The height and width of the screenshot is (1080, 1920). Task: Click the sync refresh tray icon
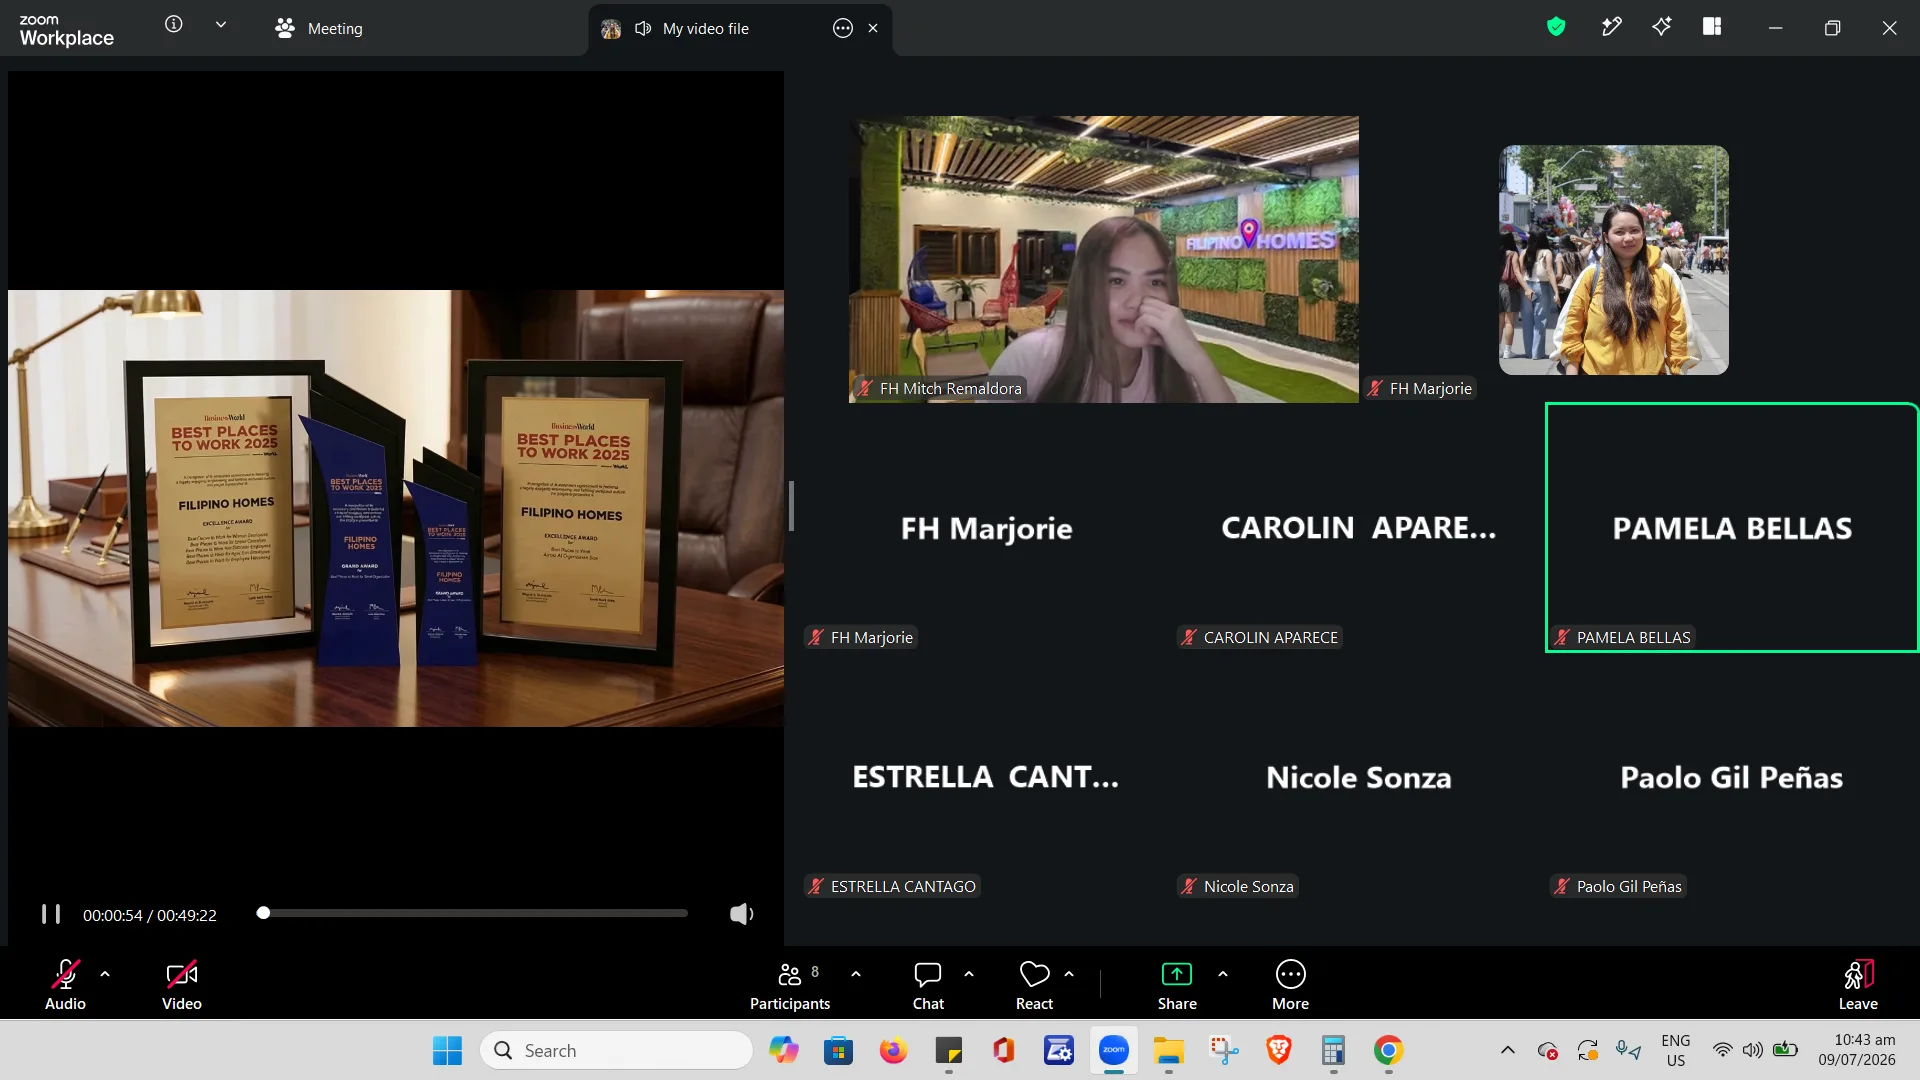(x=1588, y=1050)
